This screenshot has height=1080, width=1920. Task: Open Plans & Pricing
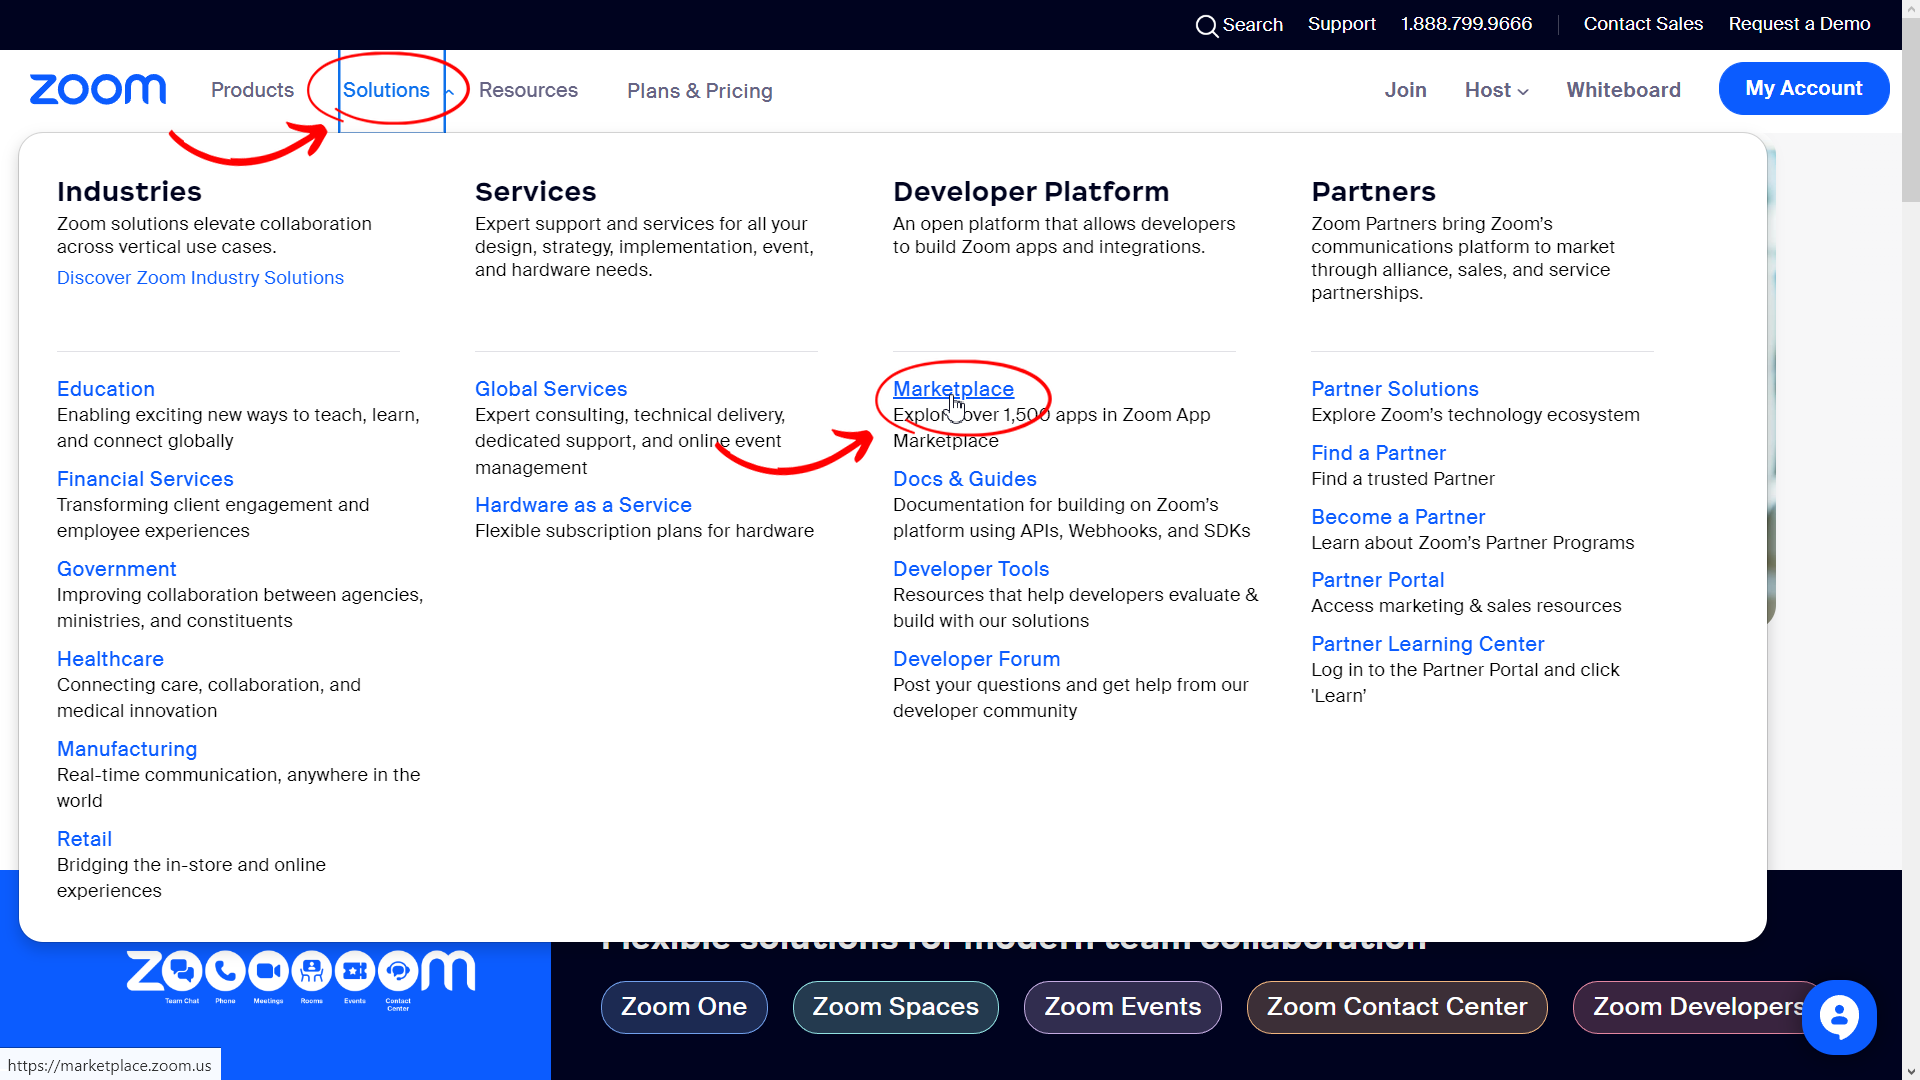click(700, 91)
